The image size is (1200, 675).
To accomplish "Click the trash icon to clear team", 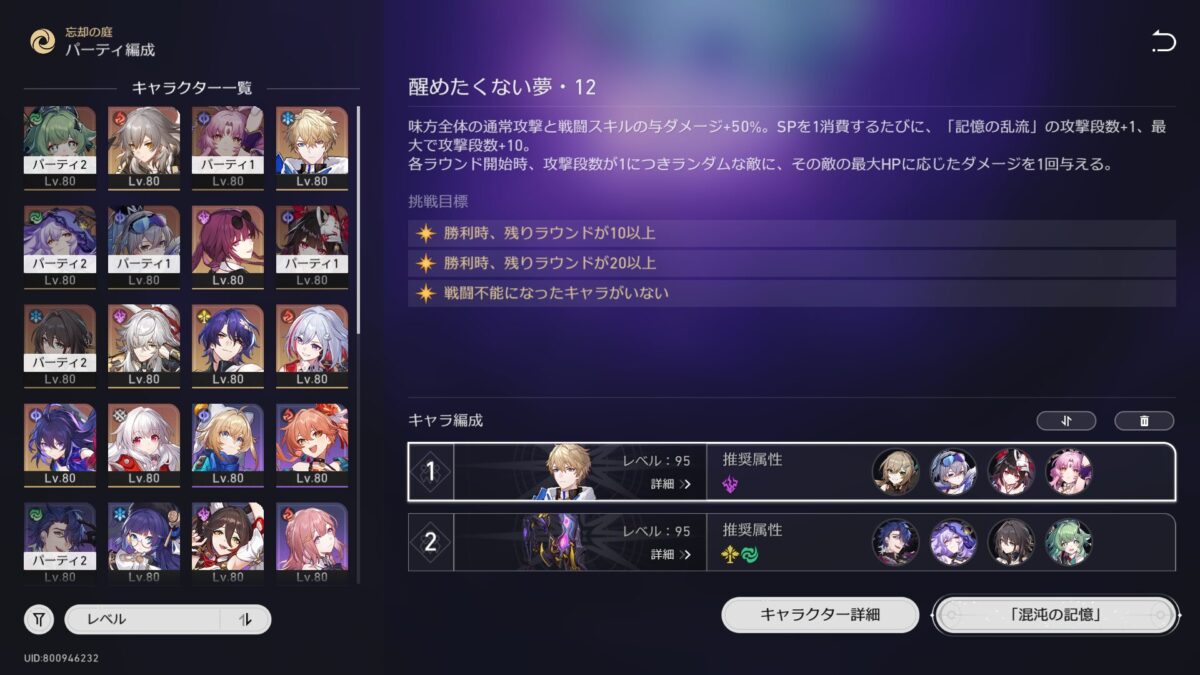I will coord(1144,421).
